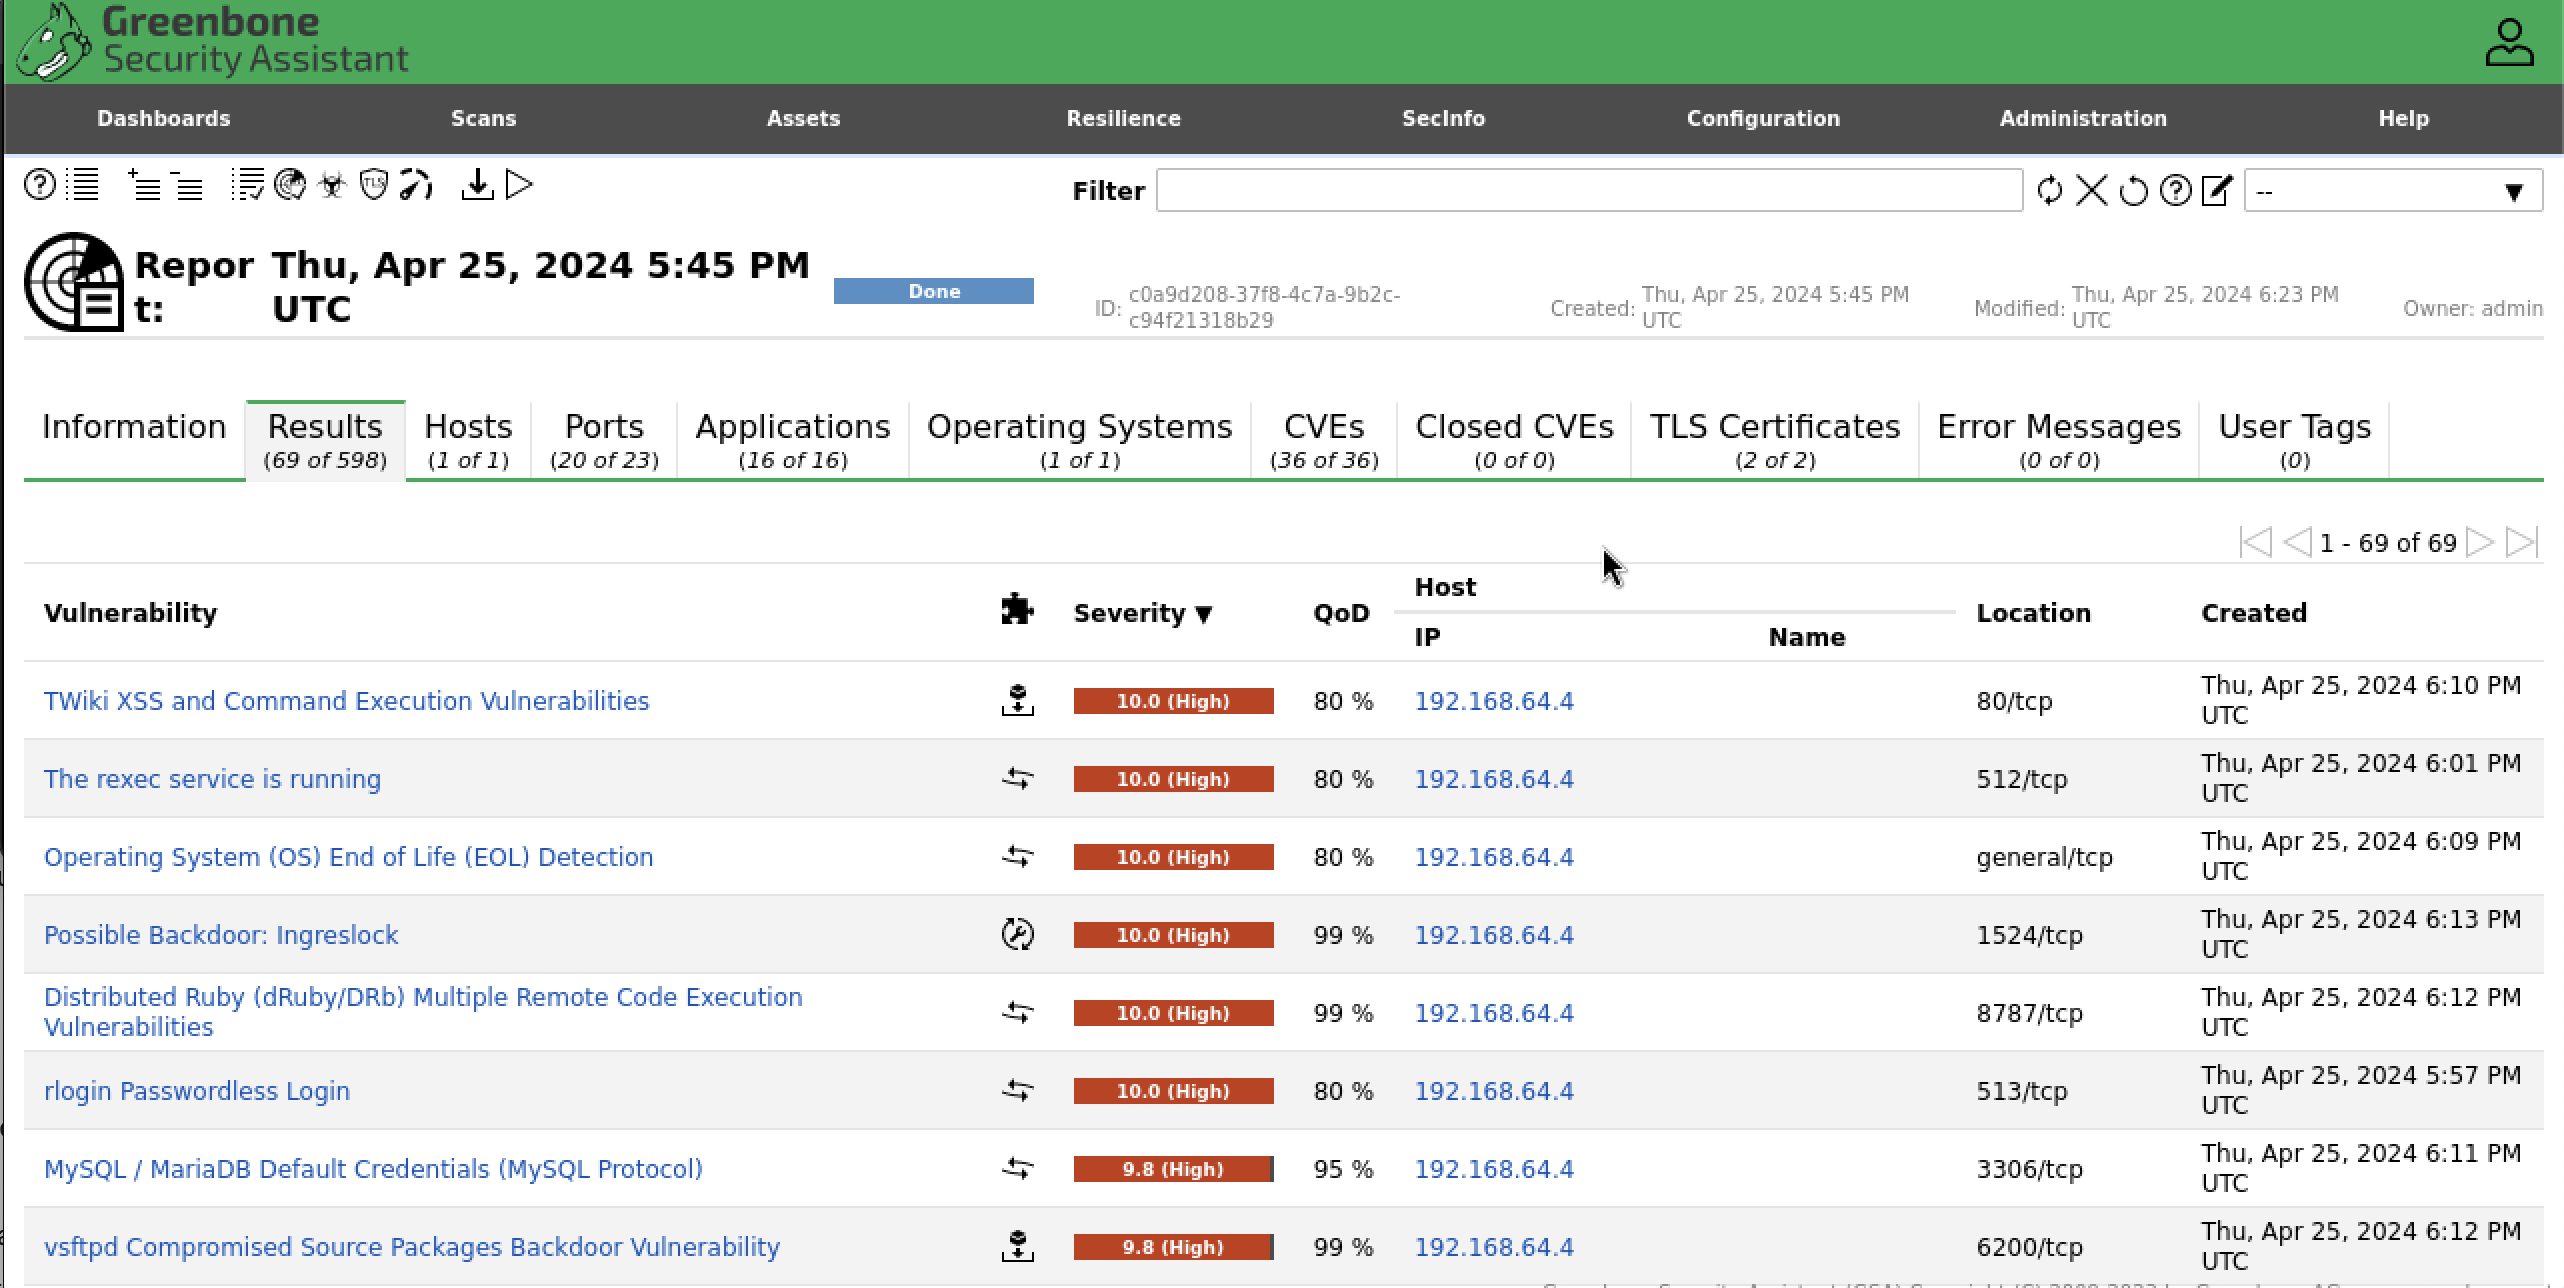Open TWiki XSS and Command Execution Vulnerabilities link
The height and width of the screenshot is (1288, 2564).
(x=346, y=700)
